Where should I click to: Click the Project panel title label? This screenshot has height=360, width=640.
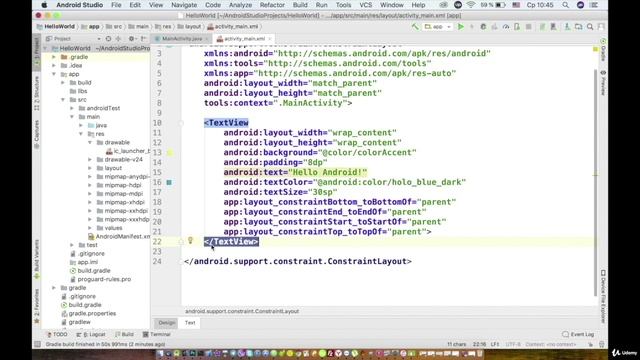(x=62, y=38)
